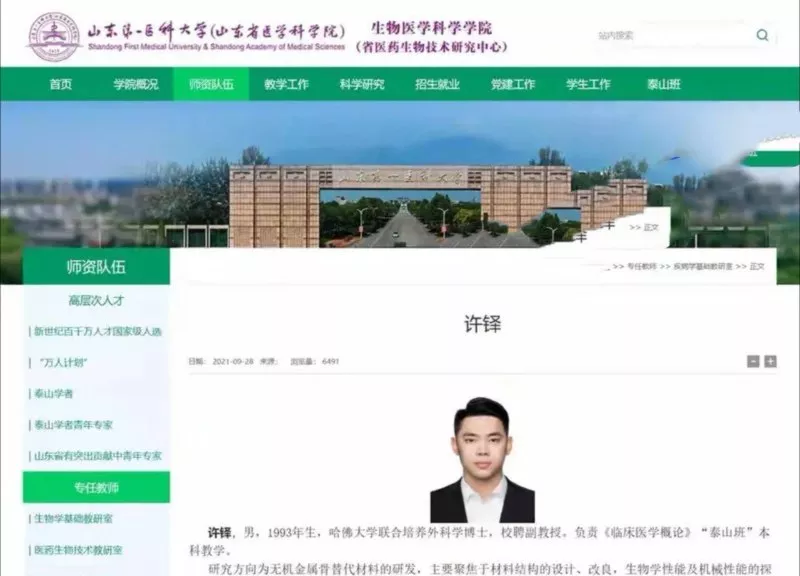800x576 pixels.
Task: Click the search magnifier icon
Action: click(762, 35)
